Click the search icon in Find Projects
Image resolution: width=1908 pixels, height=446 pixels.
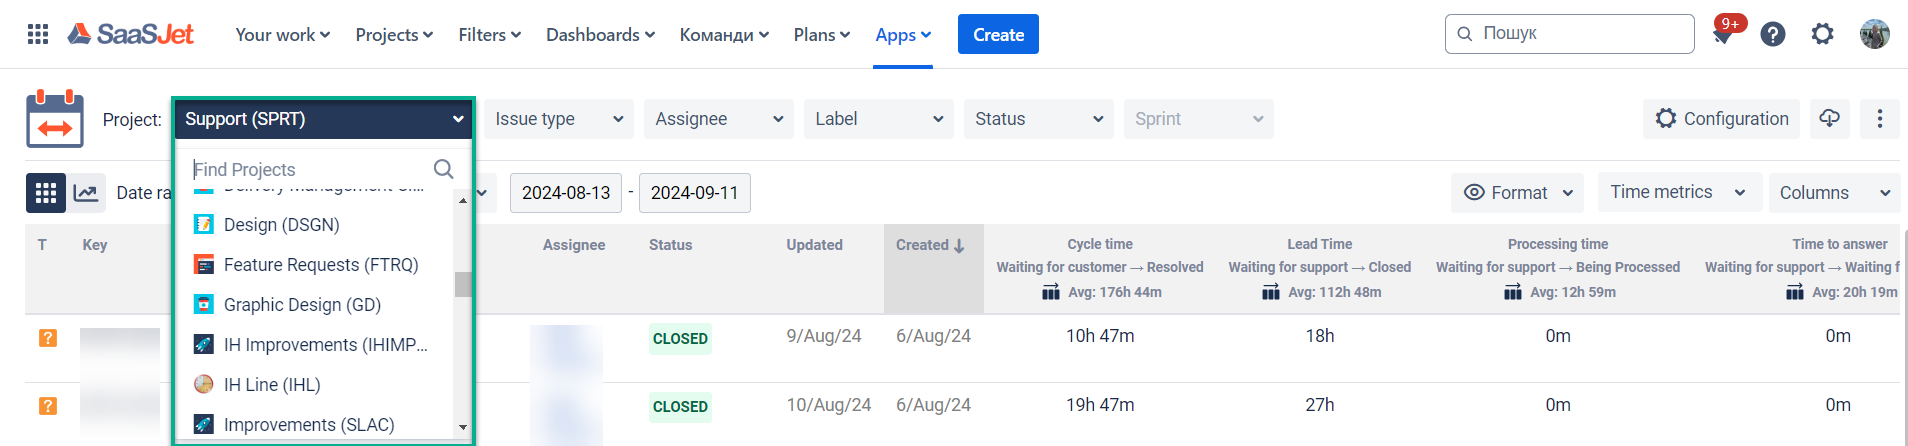pos(444,169)
